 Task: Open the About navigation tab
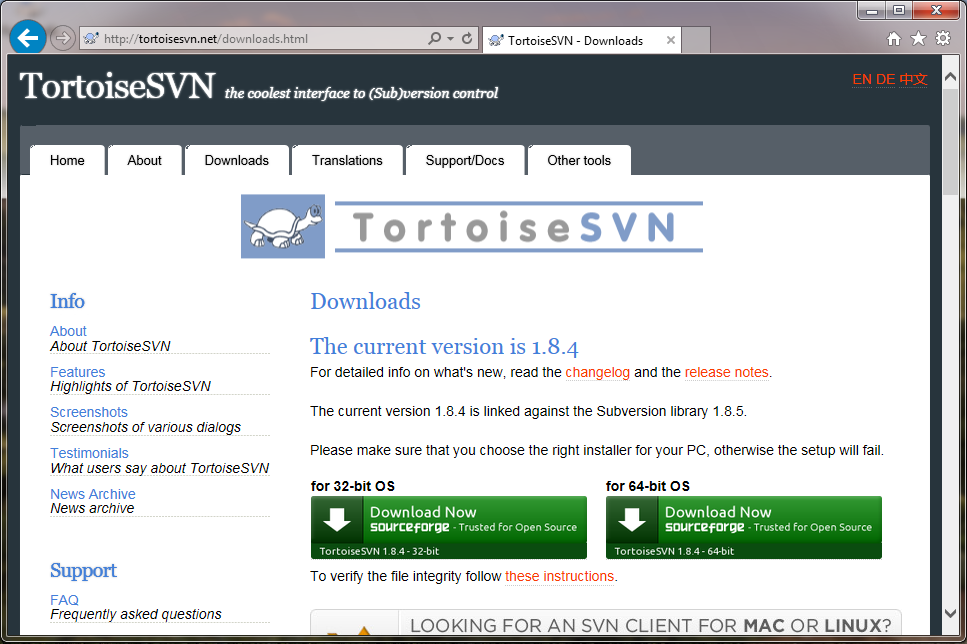pos(144,160)
